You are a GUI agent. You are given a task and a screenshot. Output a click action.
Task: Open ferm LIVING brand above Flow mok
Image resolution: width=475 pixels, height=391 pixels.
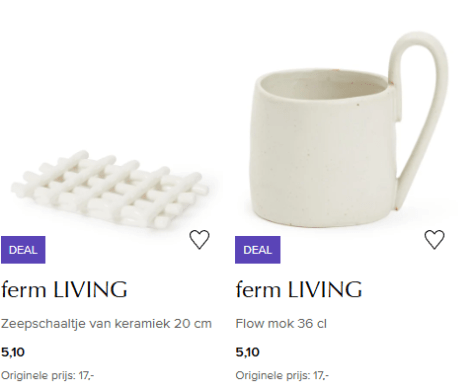299,289
